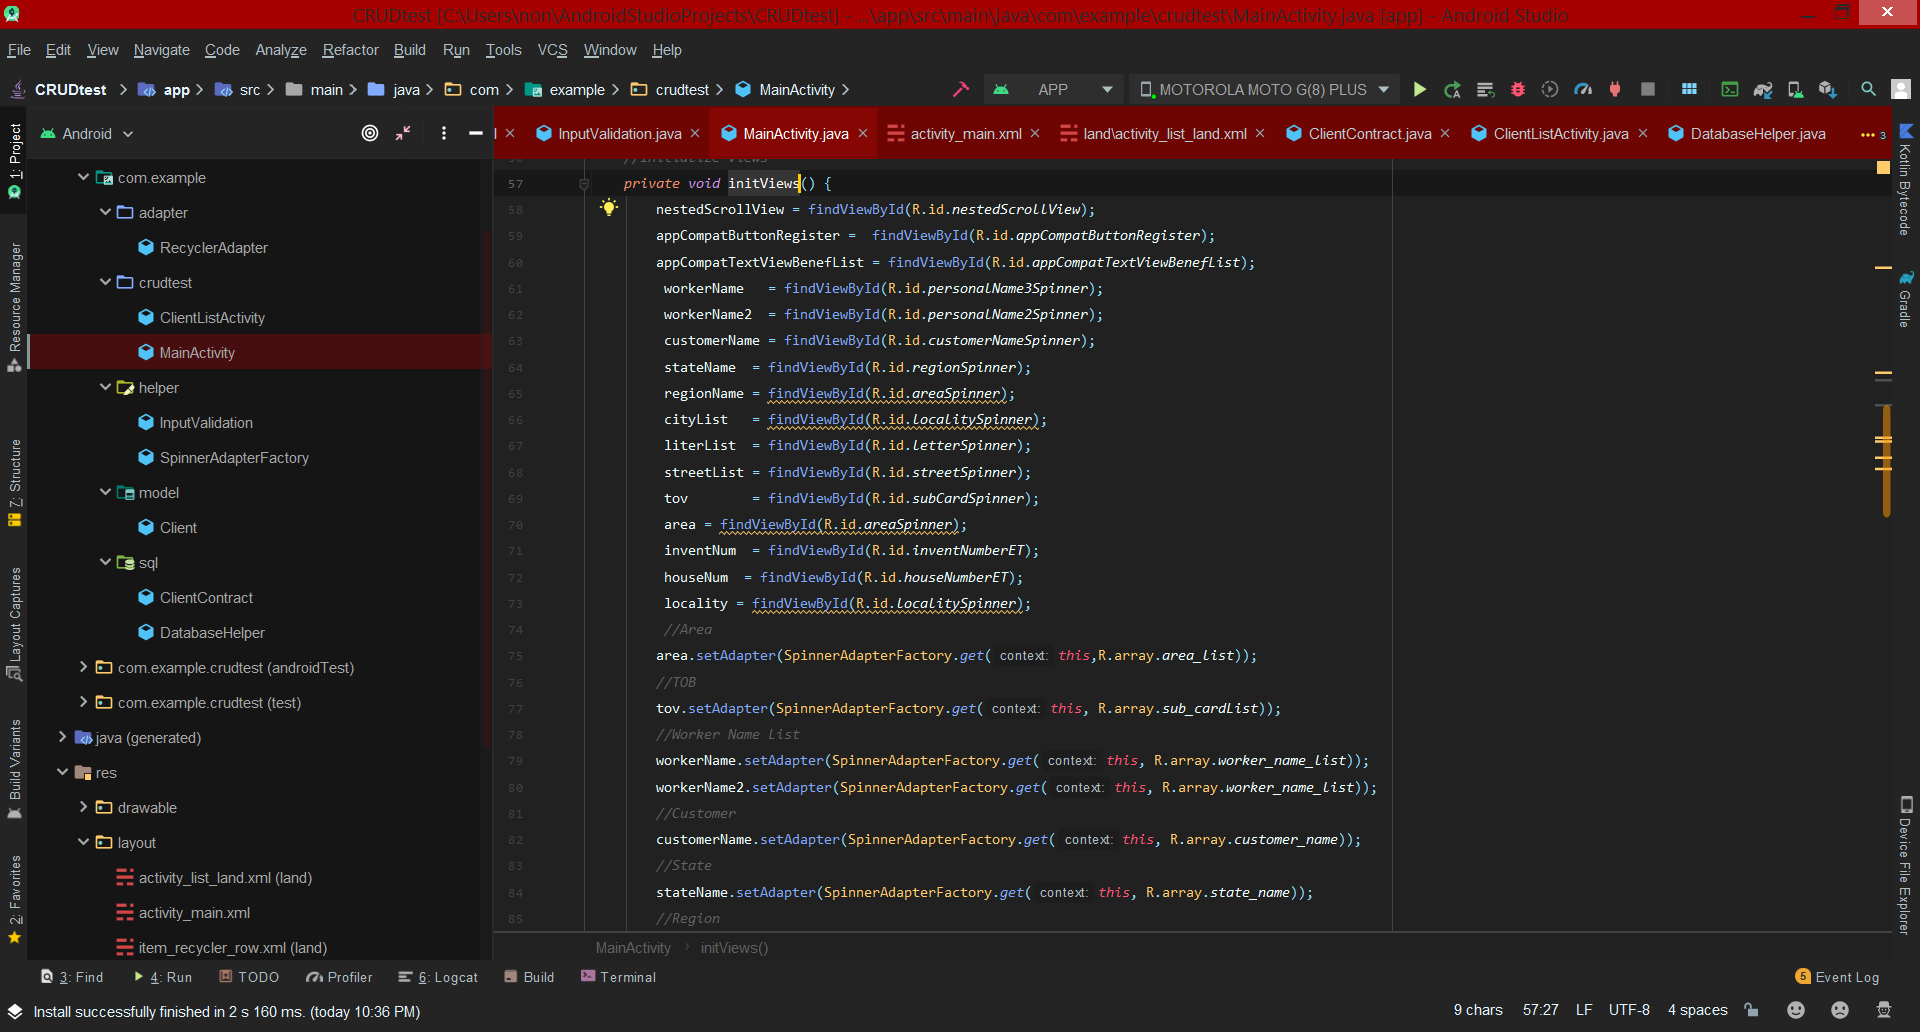The height and width of the screenshot is (1032, 1920).
Task: Collapse the helper package node
Action: click(105, 387)
